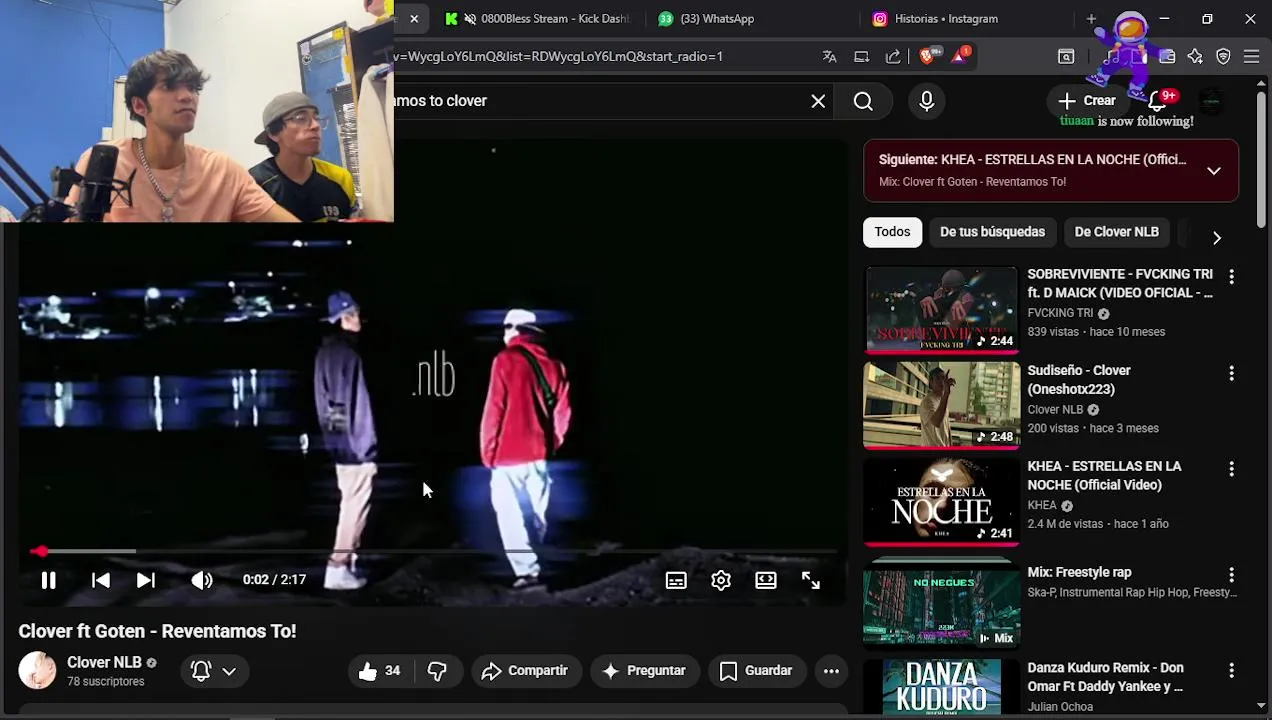Open options menu for KHEA video
1272x720 pixels.
(x=1231, y=469)
